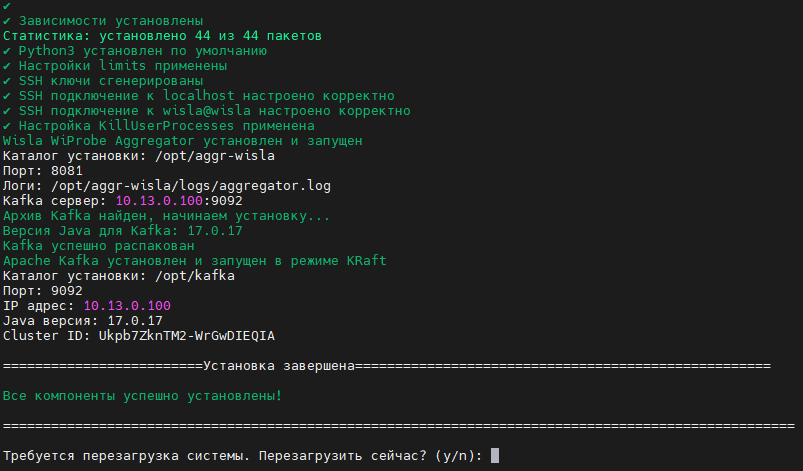The image size is (803, 471).
Task: Click the checkmark beside "Python3 установлен по умолчанию"
Action: (7, 51)
